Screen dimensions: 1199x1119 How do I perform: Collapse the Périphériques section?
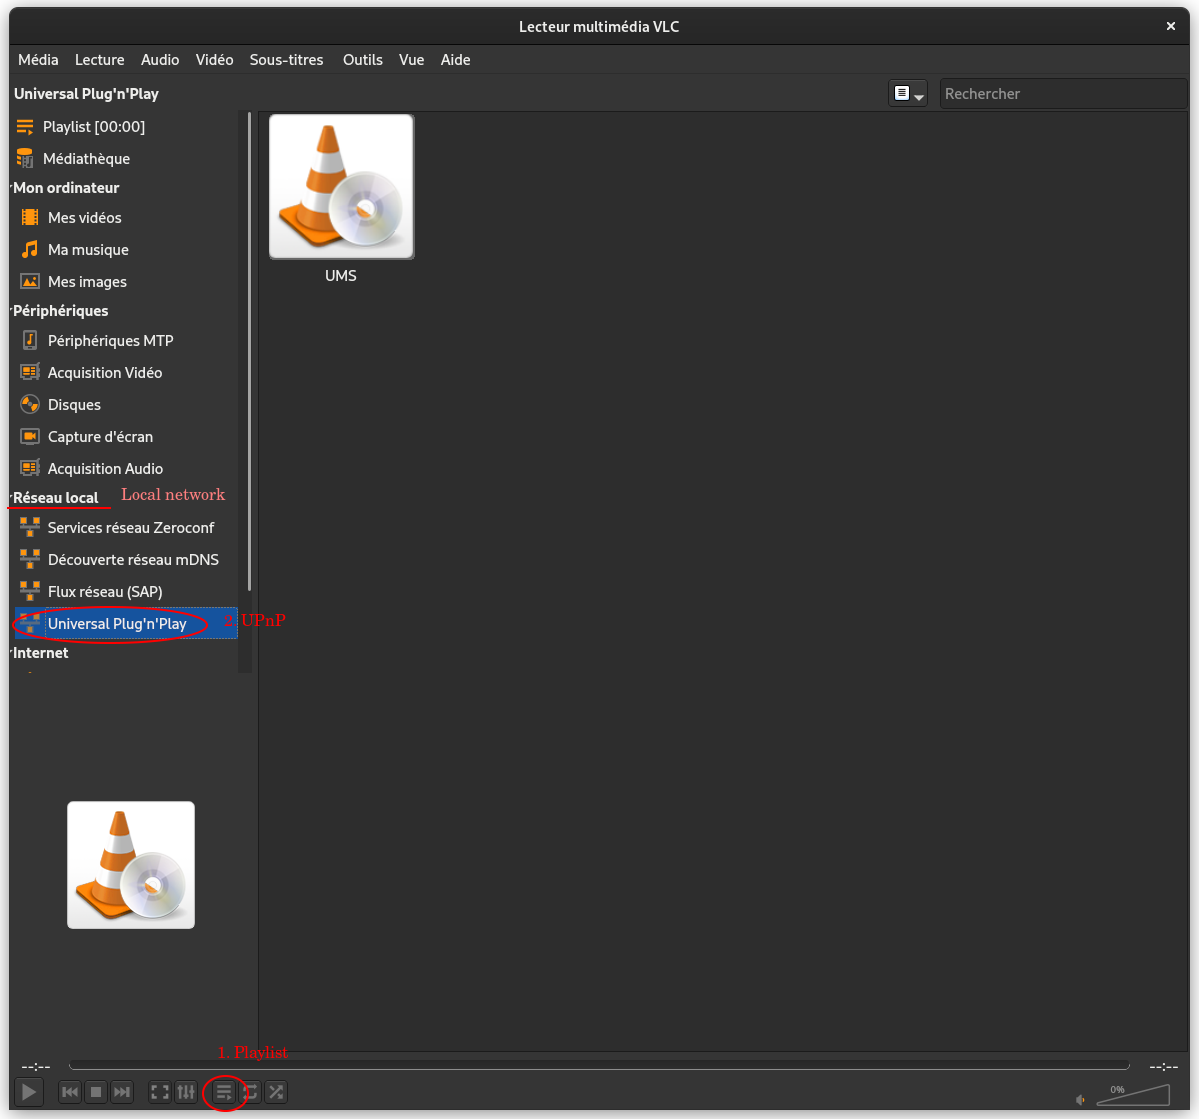60,311
